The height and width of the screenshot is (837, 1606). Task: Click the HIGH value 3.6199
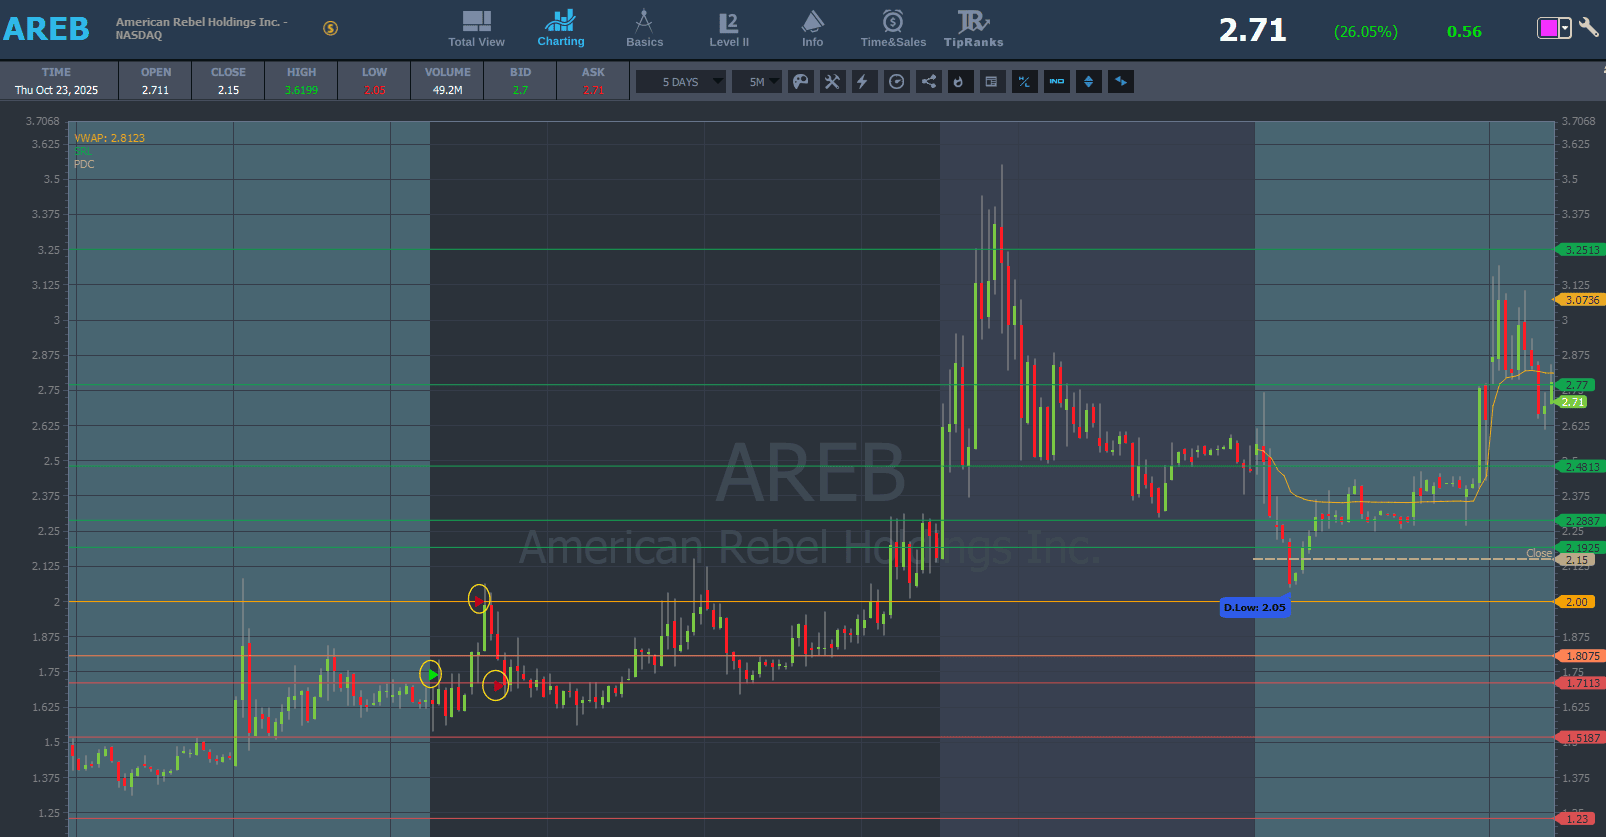[301, 90]
